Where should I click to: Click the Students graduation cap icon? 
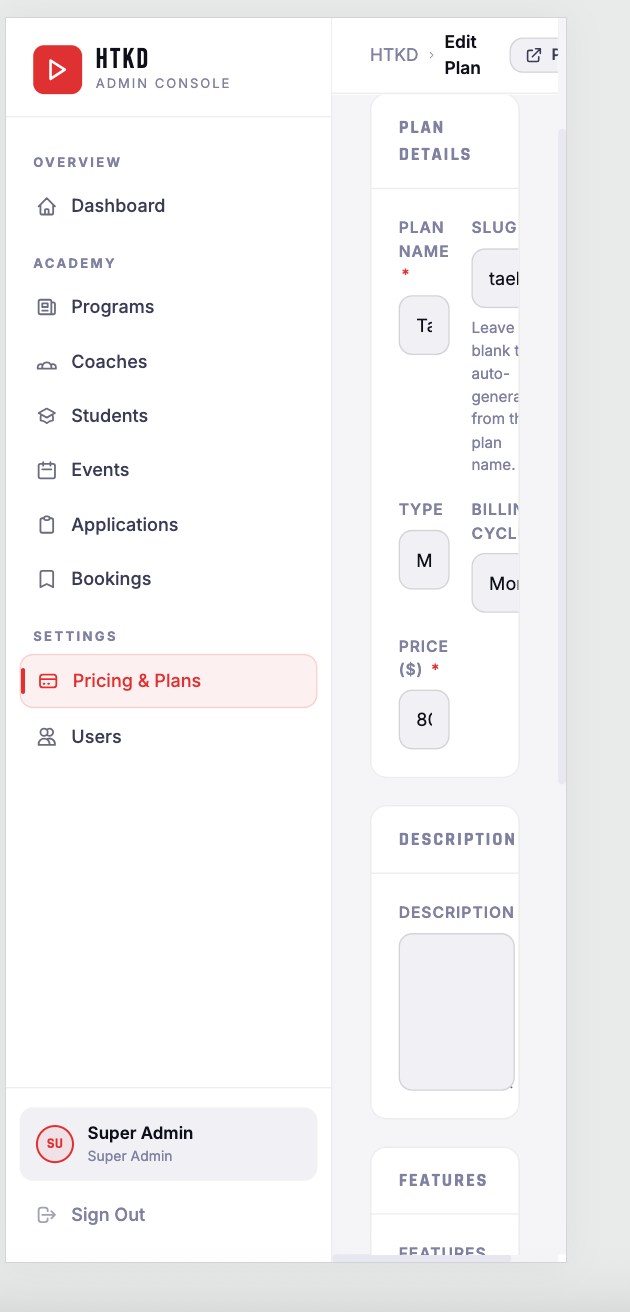[46, 416]
